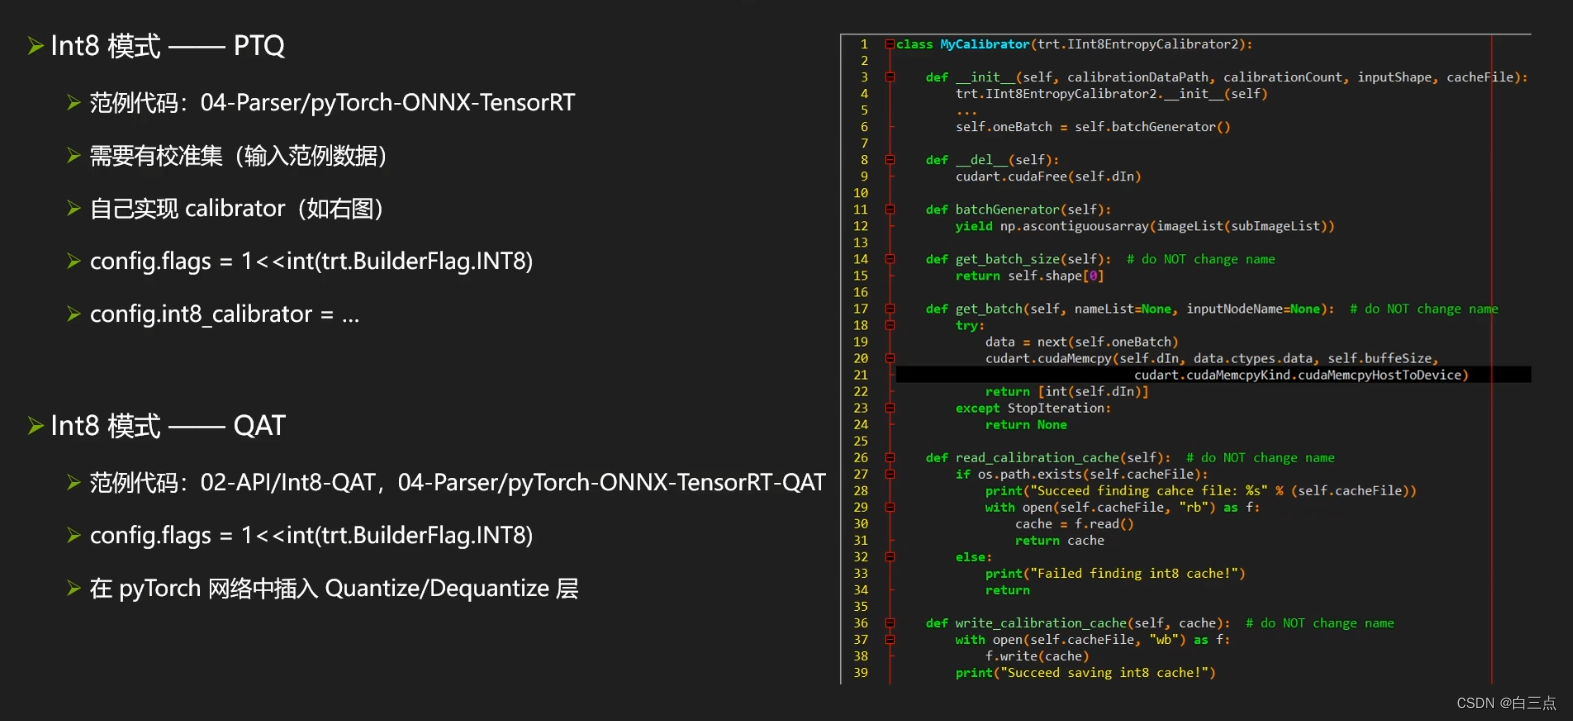Click the 'Int8 模式 —— QAT' heading
This screenshot has width=1573, height=721.
click(x=167, y=426)
